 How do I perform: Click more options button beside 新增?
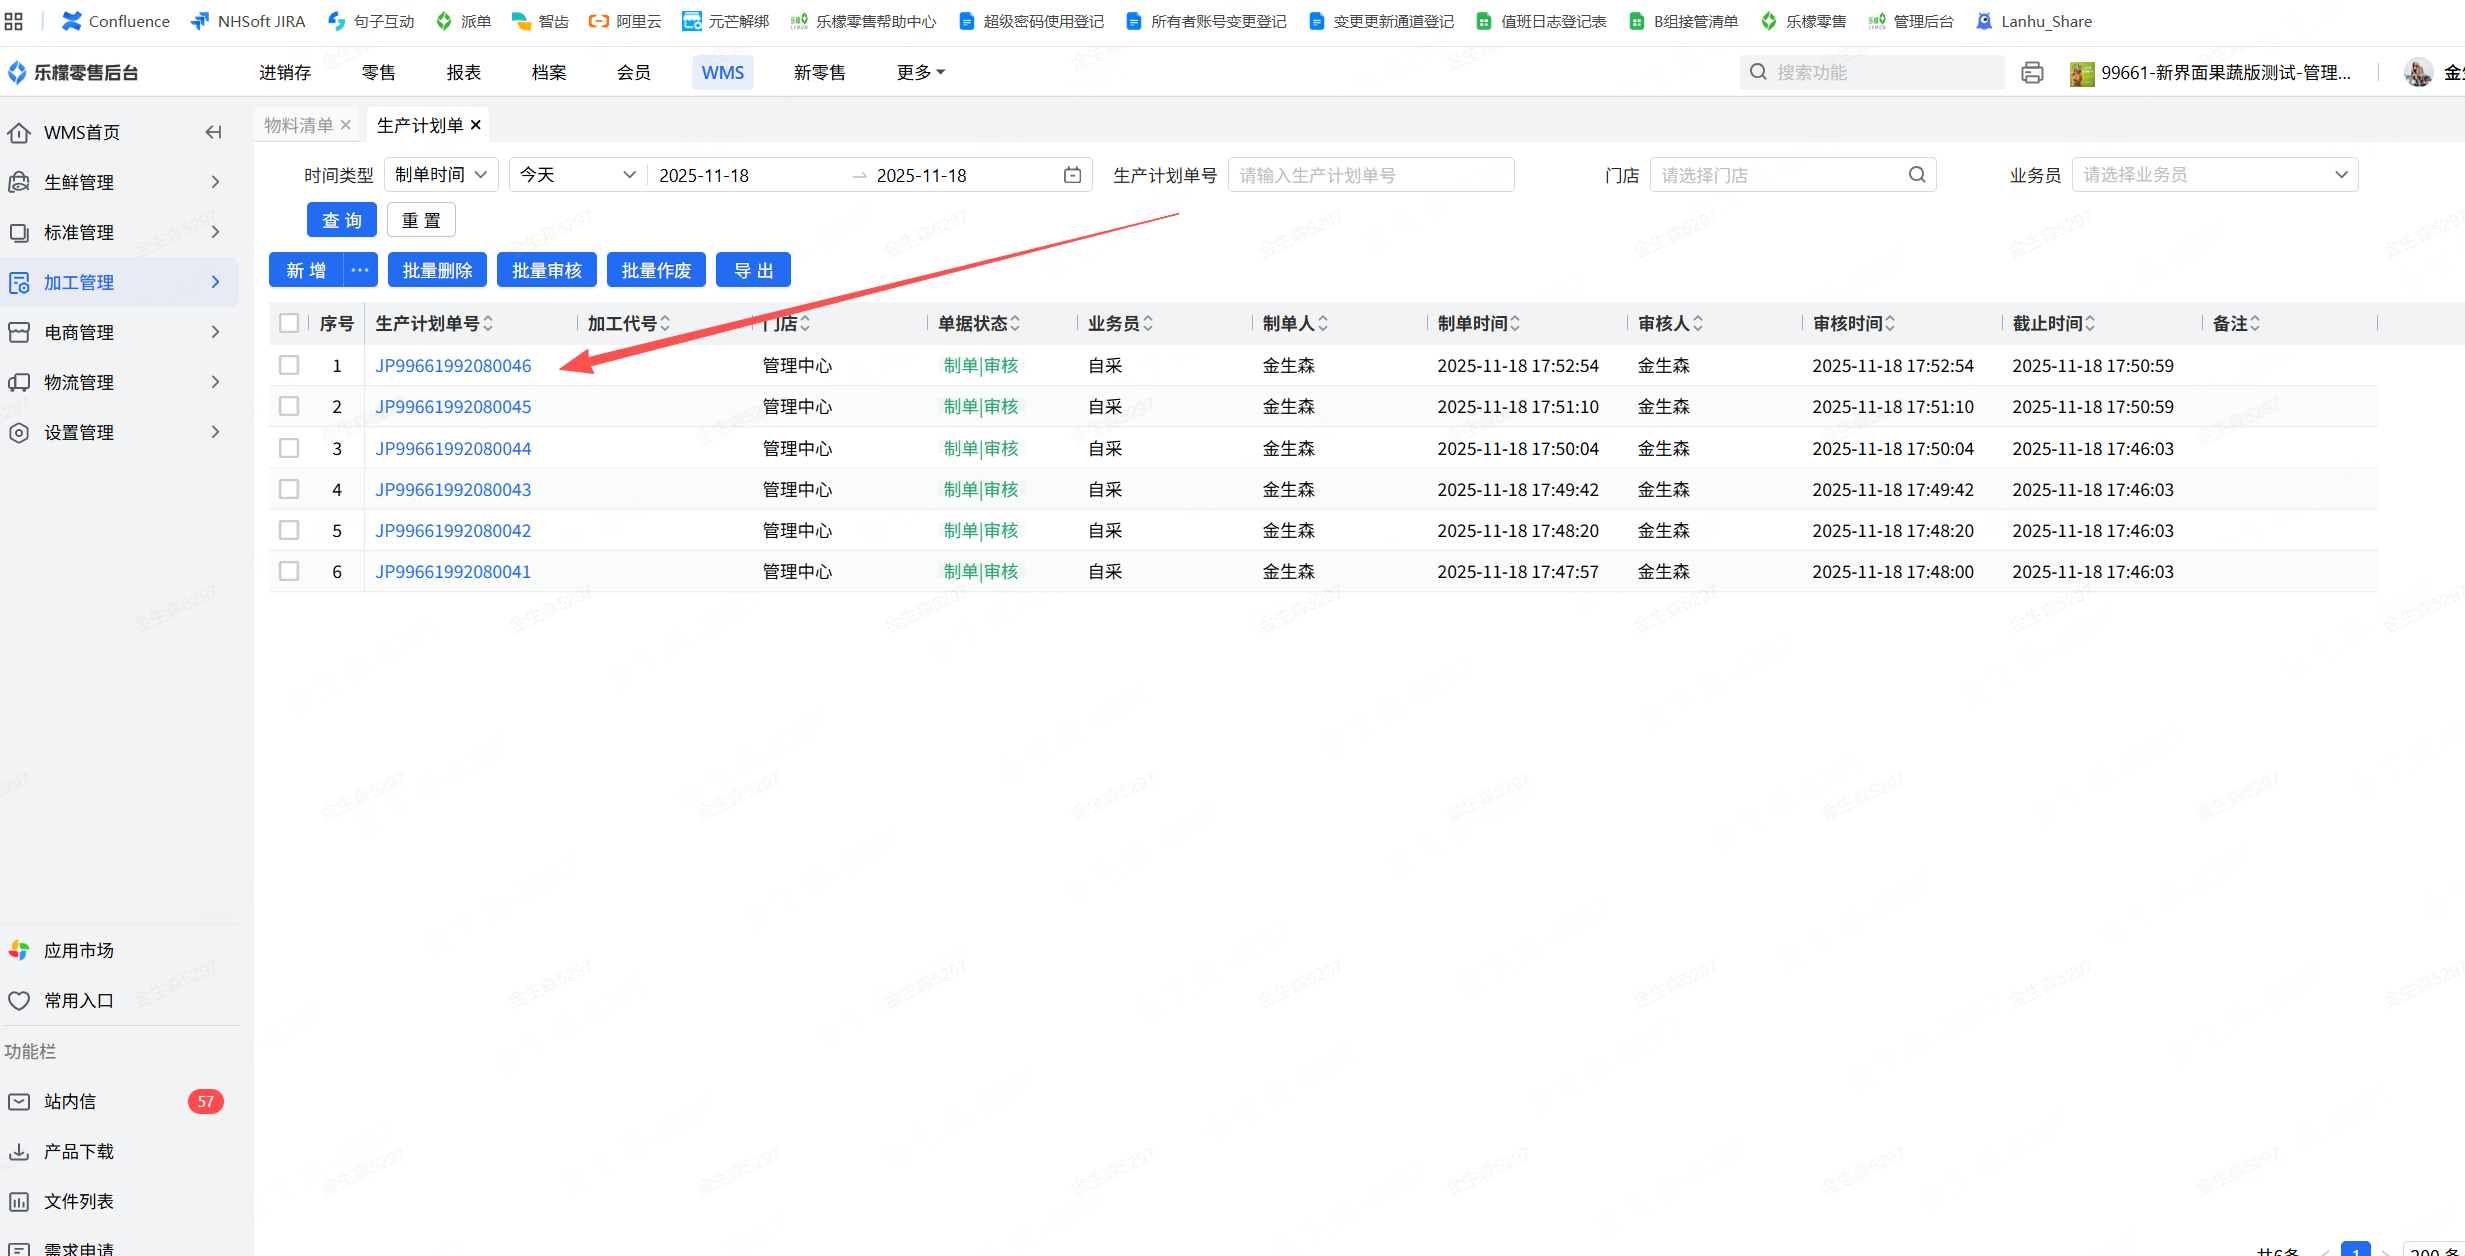[360, 270]
